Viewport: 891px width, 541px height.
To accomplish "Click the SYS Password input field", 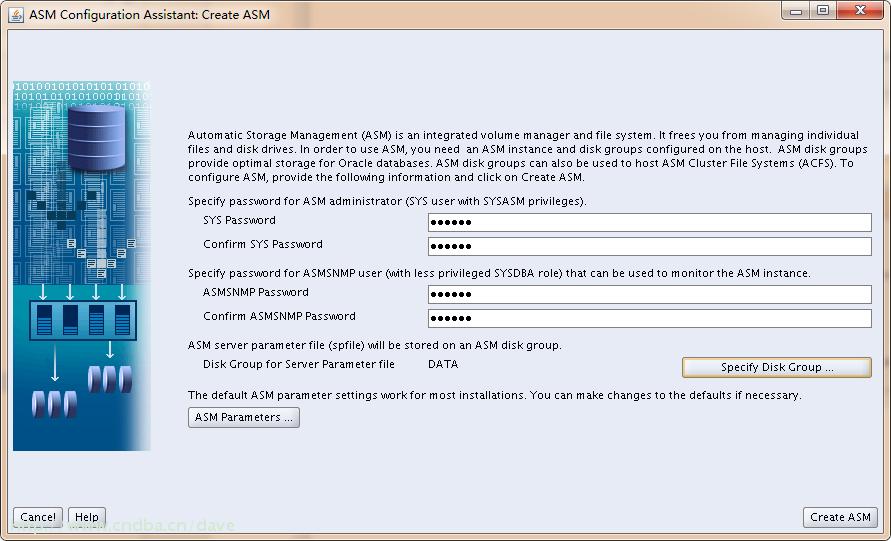I will click(x=649, y=222).
